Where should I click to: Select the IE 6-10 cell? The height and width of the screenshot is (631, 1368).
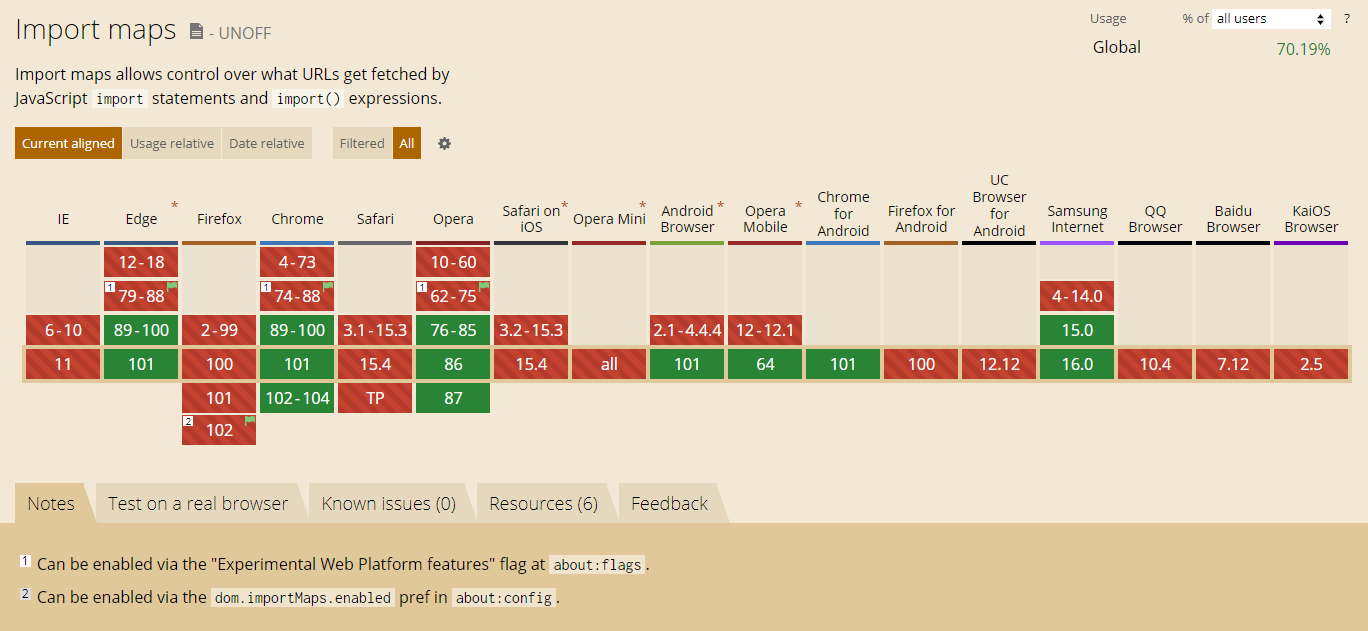point(63,330)
